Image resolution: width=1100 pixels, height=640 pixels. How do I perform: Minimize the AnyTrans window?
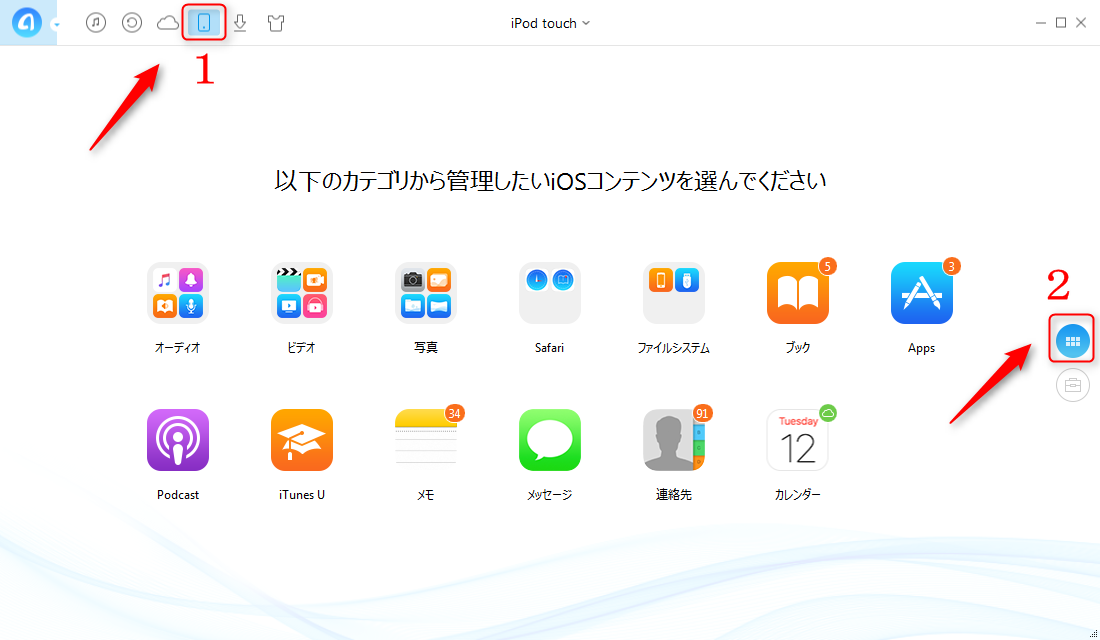[x=1040, y=23]
